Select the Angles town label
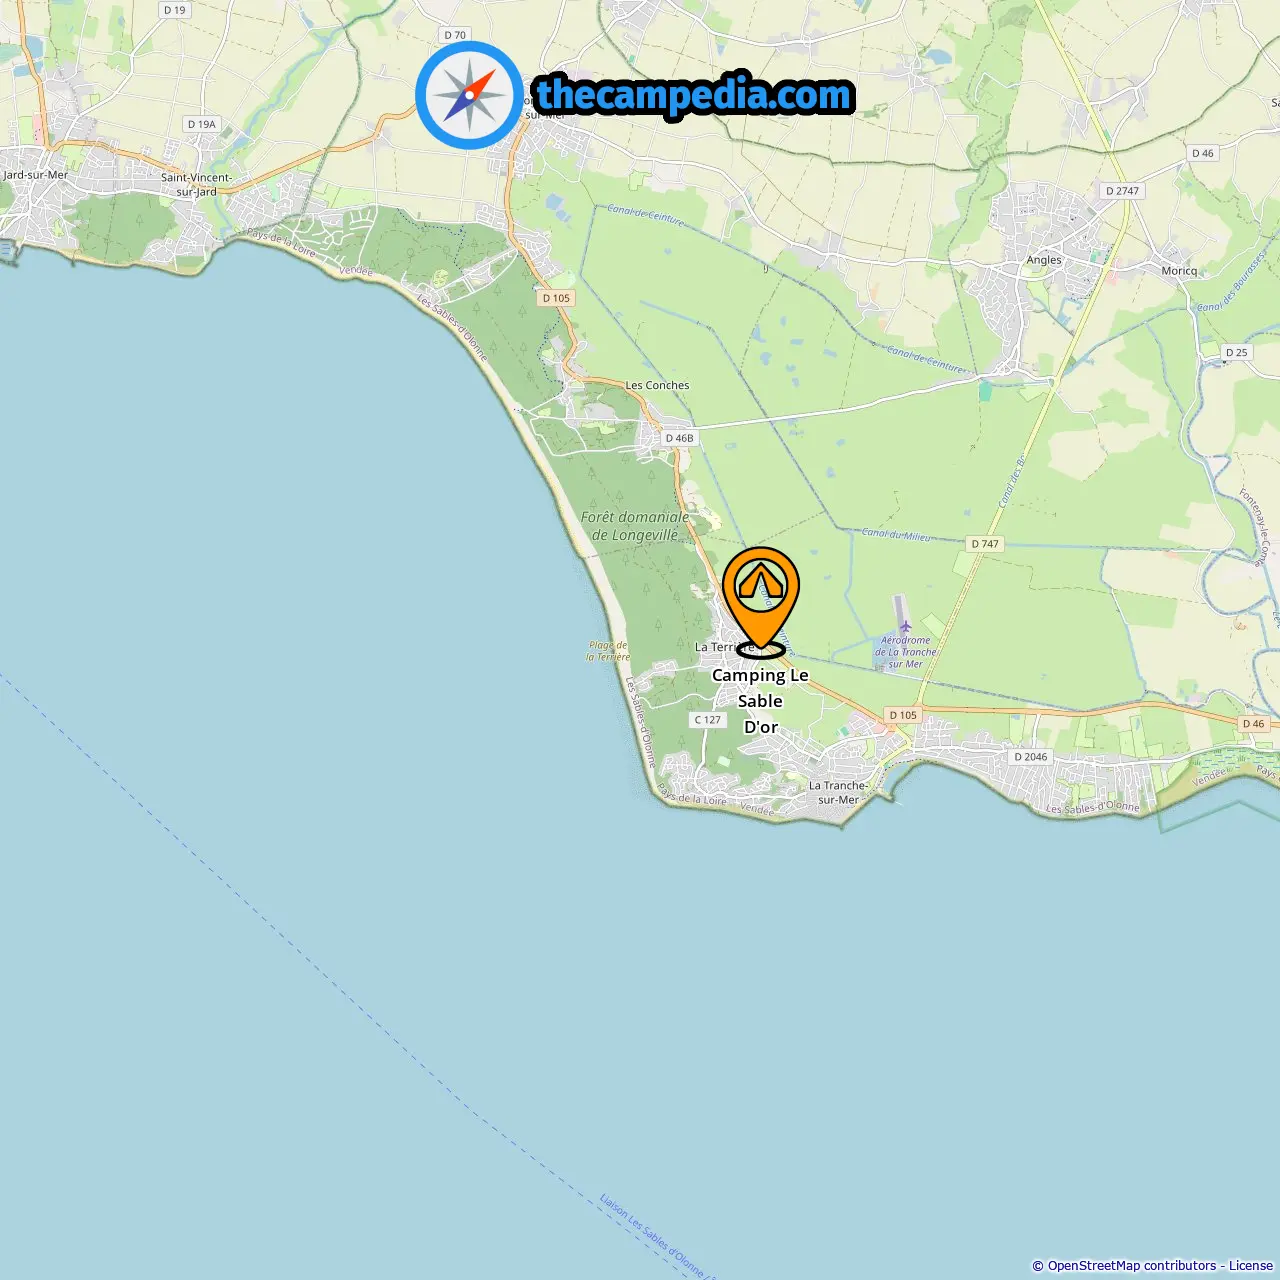This screenshot has width=1280, height=1280. click(1044, 260)
